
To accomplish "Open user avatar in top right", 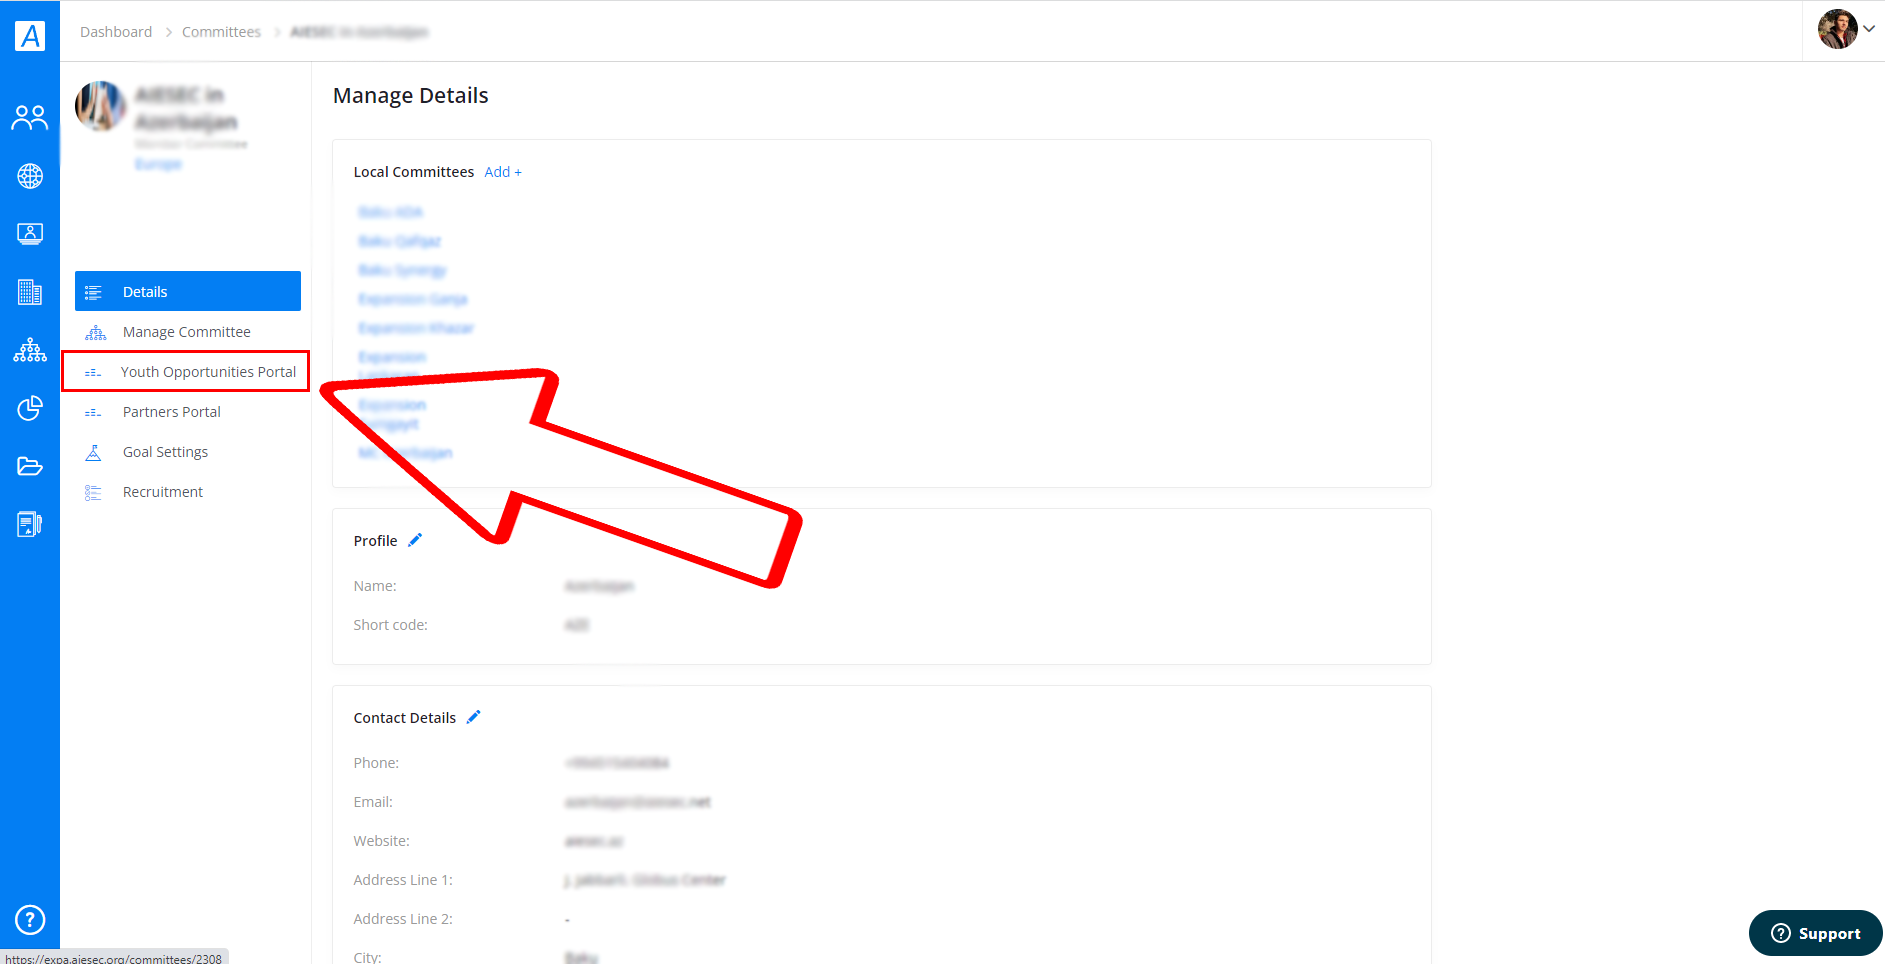I will click(x=1837, y=29).
